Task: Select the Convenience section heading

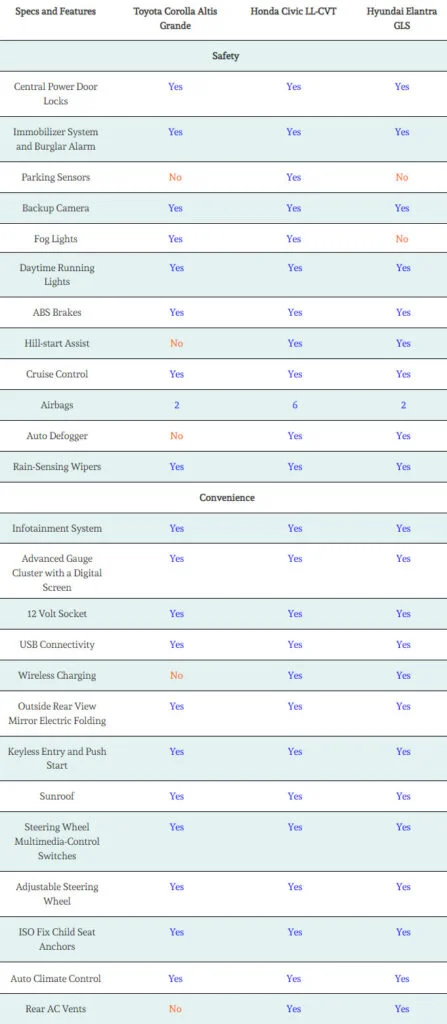Action: 227,498
